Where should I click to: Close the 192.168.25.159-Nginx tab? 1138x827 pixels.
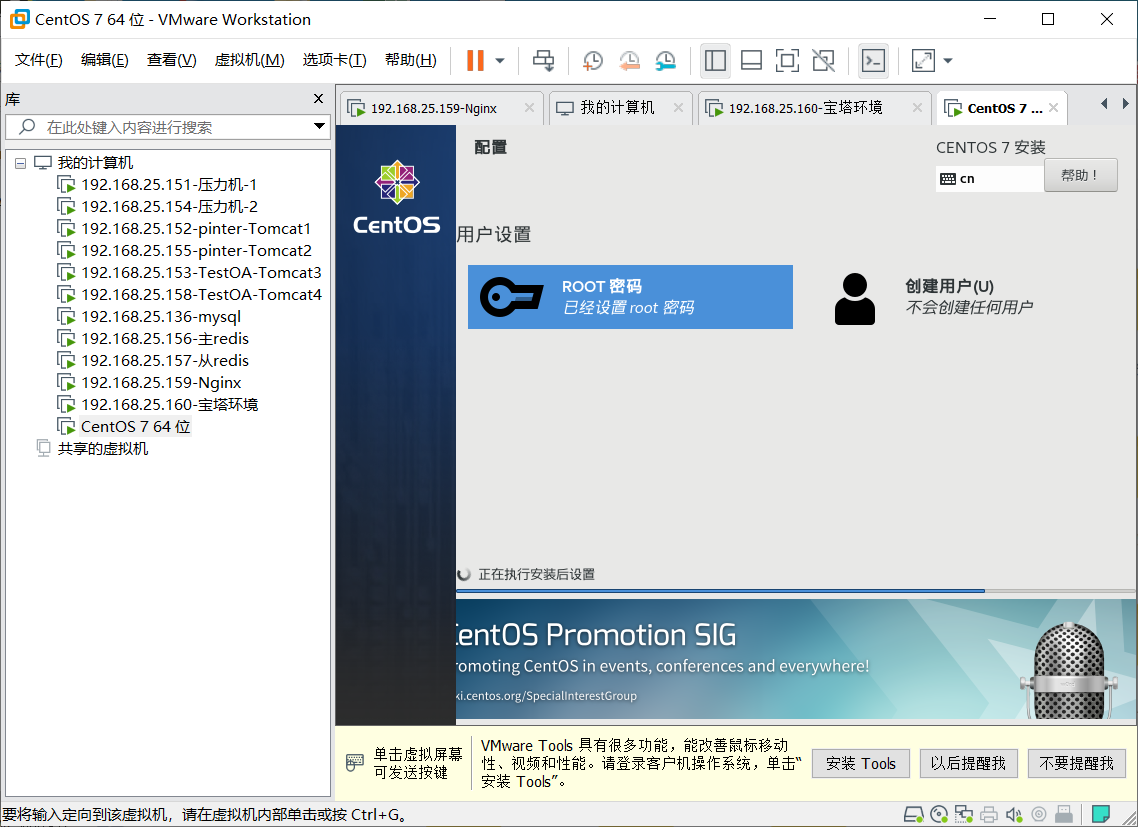click(x=529, y=107)
